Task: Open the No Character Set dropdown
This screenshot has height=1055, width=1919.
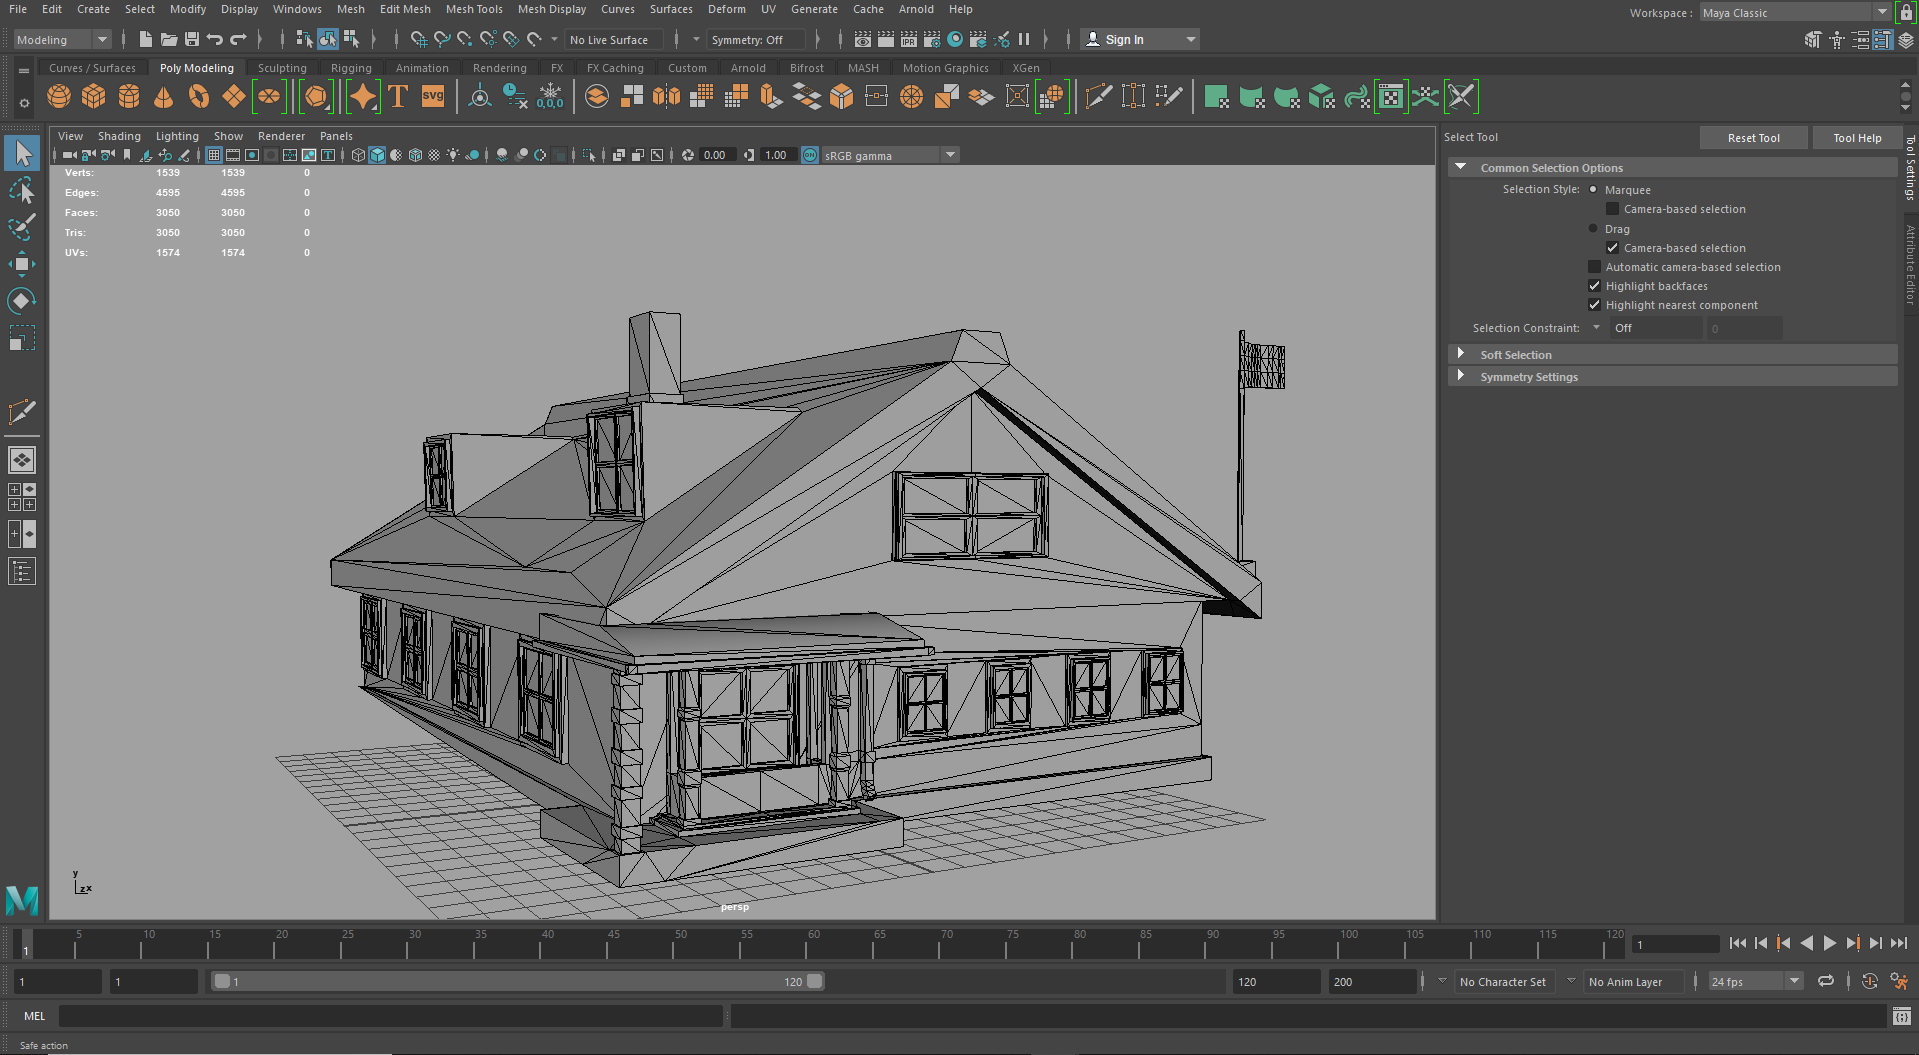Action: (x=1505, y=981)
